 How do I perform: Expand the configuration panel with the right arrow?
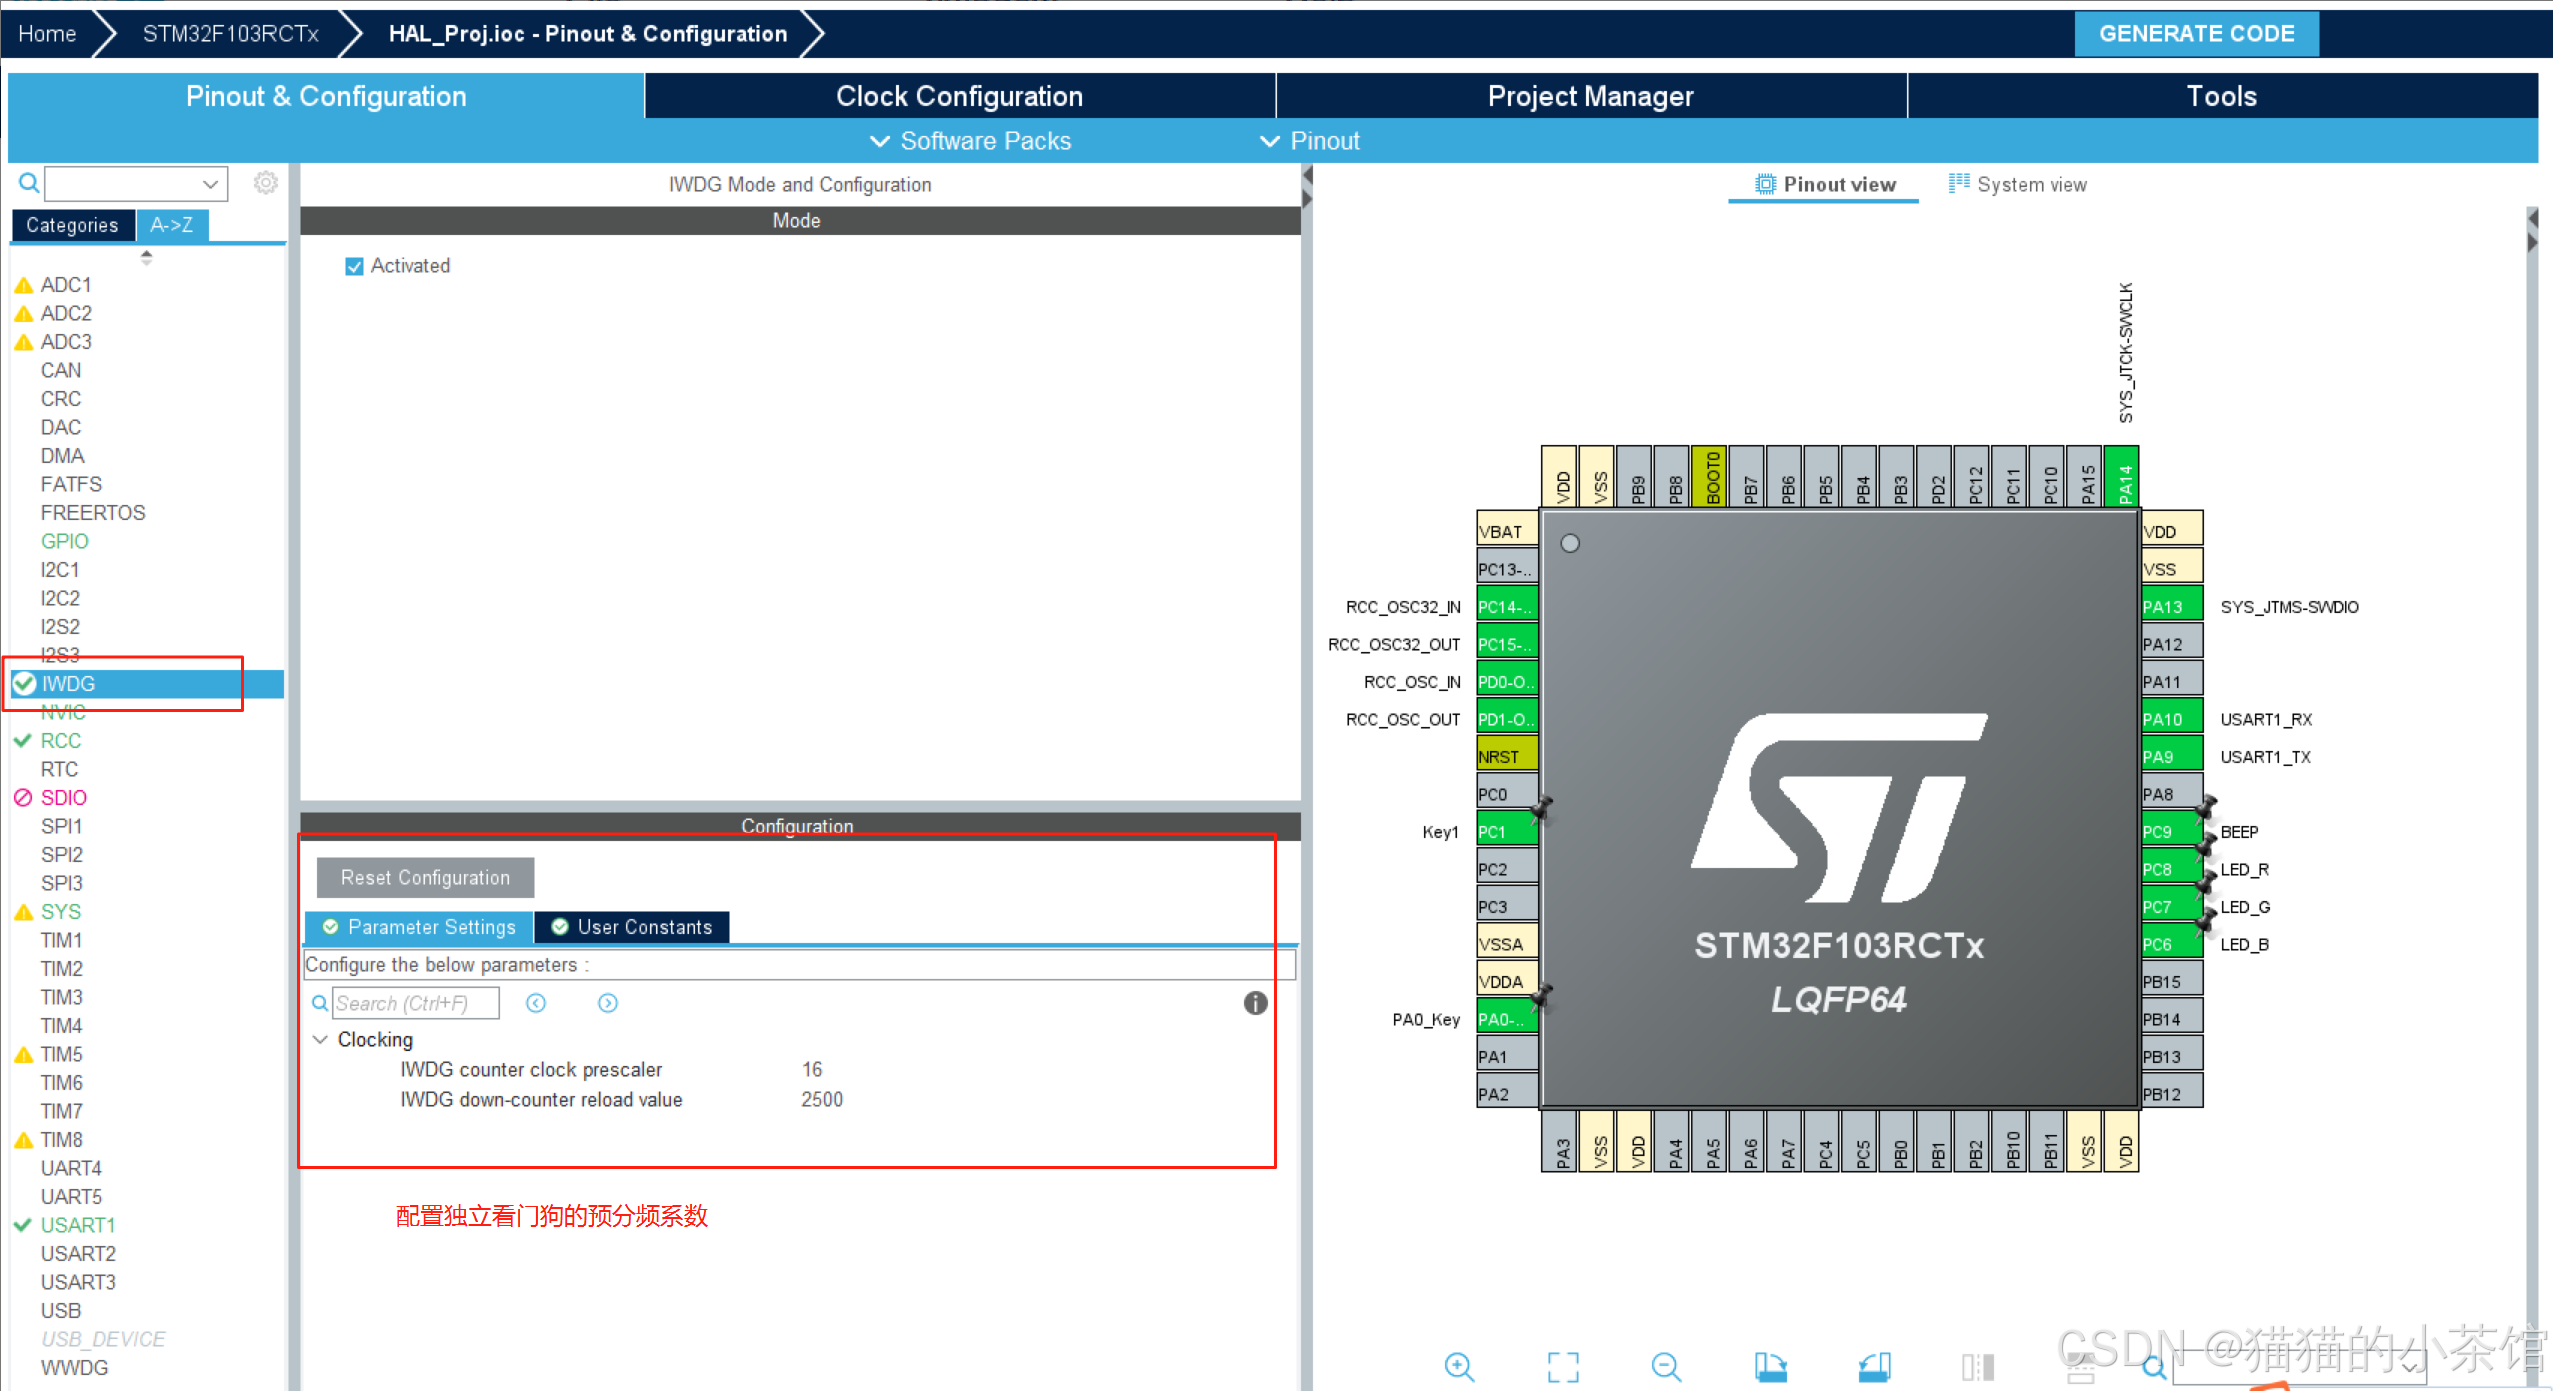pos(1307,199)
